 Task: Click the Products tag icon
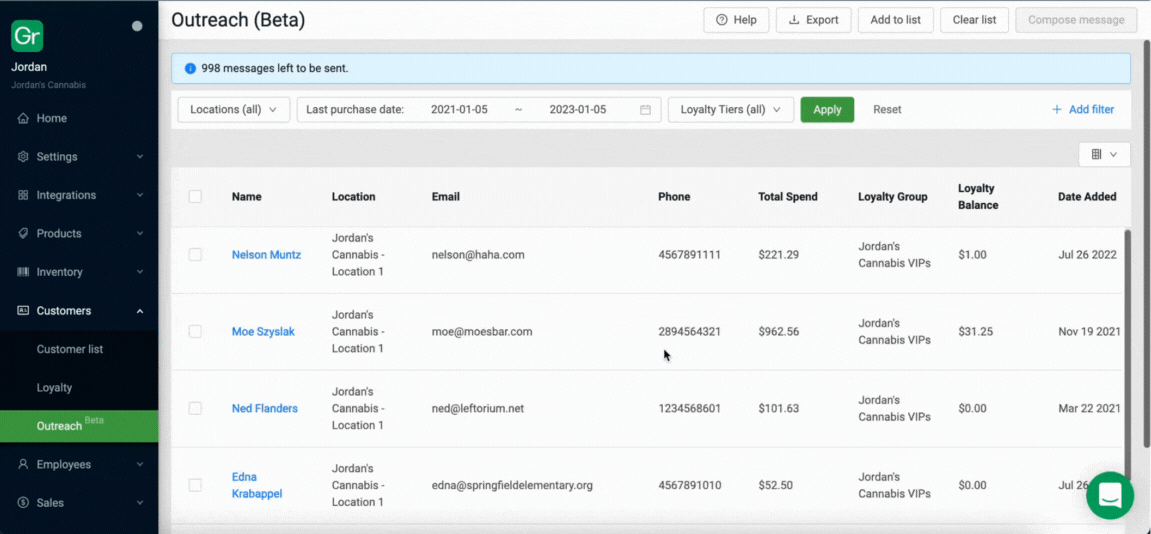23,233
